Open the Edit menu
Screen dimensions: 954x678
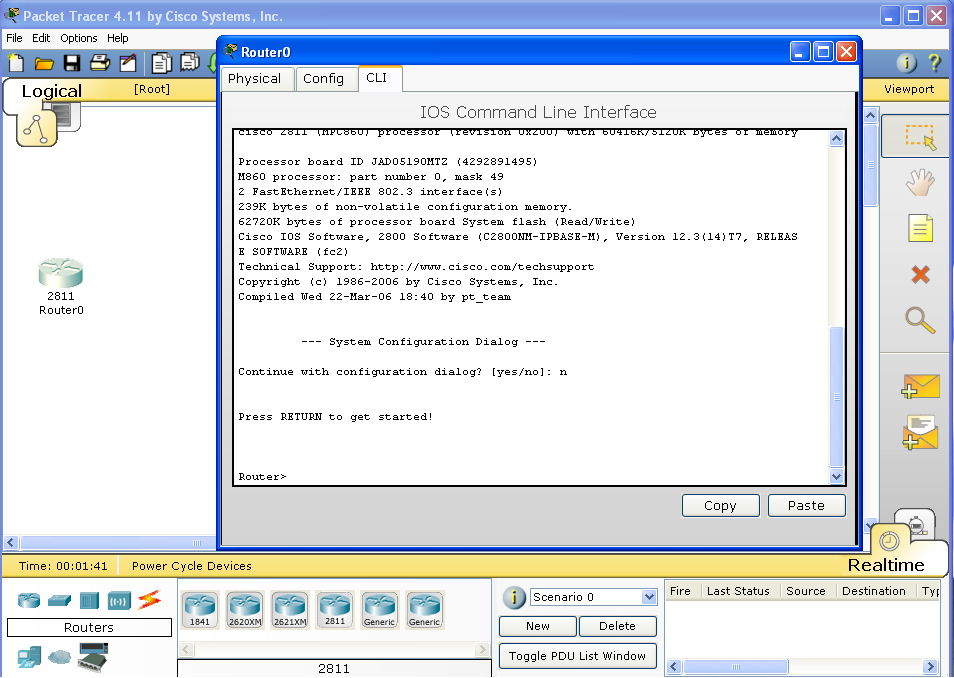tap(41, 38)
